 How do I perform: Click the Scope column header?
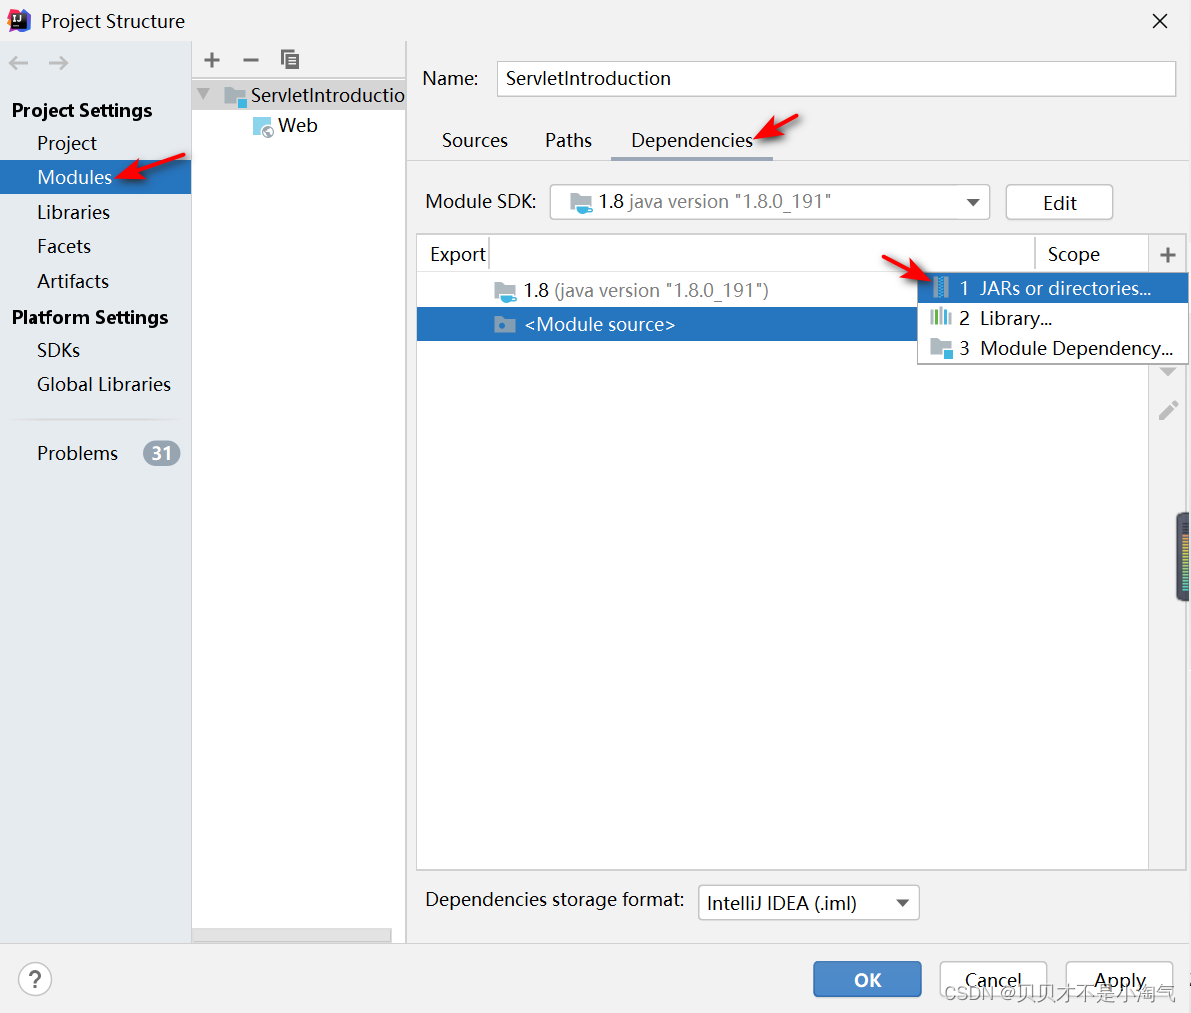pyautogui.click(x=1073, y=254)
